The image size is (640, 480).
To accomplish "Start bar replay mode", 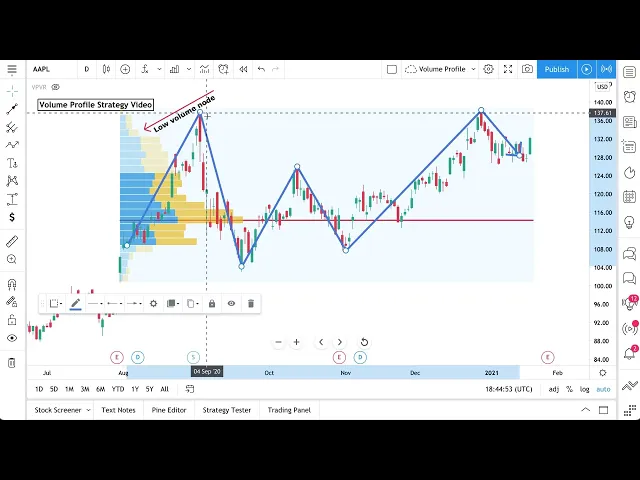I will [x=243, y=69].
